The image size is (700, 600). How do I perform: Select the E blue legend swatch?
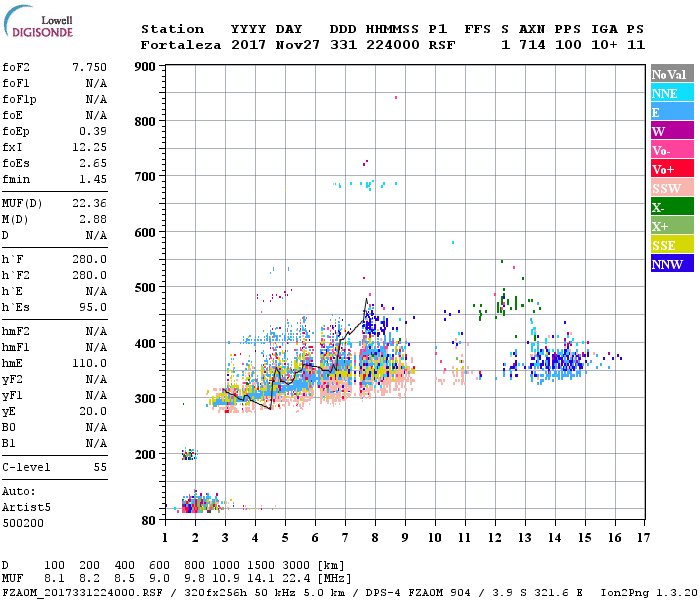click(672, 112)
